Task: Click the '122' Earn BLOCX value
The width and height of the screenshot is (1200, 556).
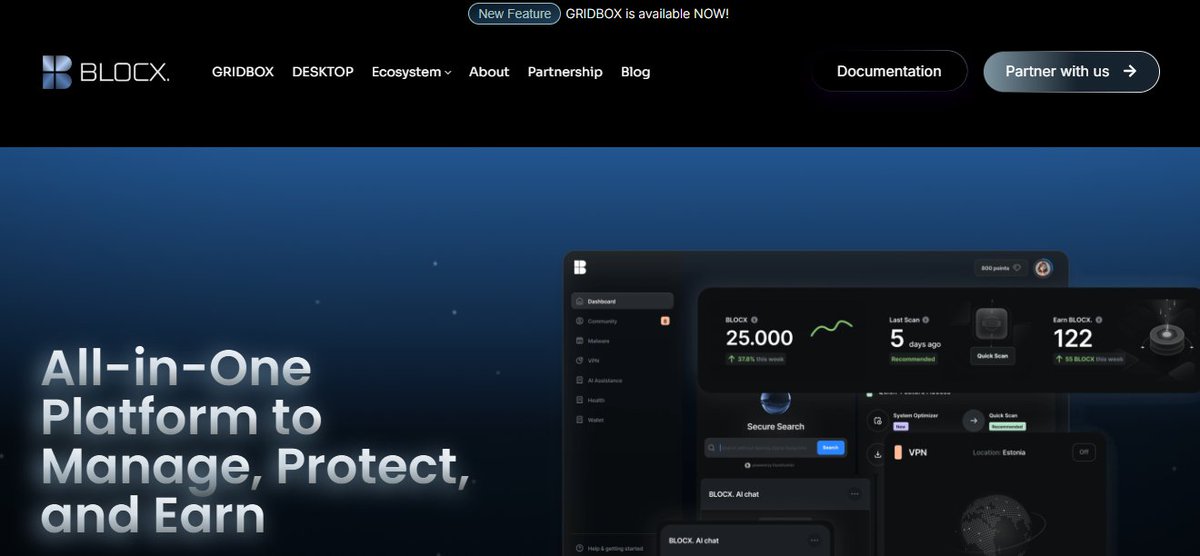Action: 1073,338
